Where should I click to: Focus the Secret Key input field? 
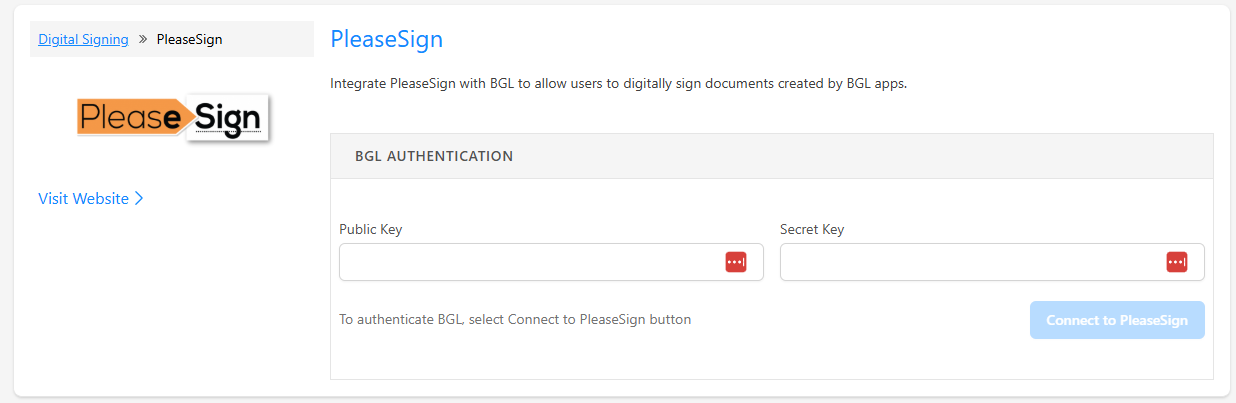pyautogui.click(x=992, y=262)
